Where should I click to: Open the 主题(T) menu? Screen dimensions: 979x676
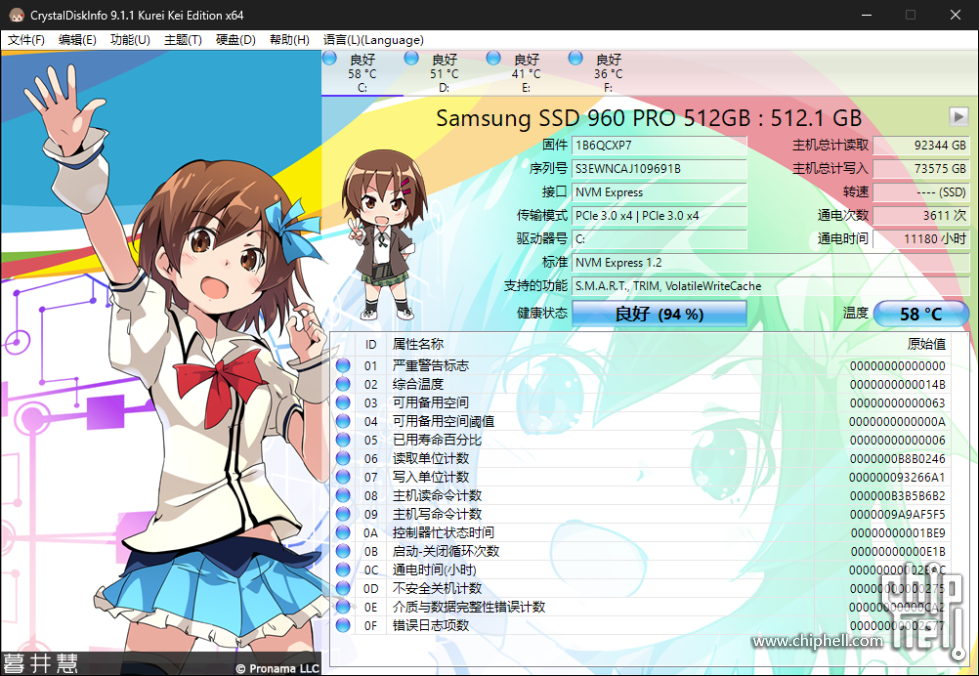[183, 40]
